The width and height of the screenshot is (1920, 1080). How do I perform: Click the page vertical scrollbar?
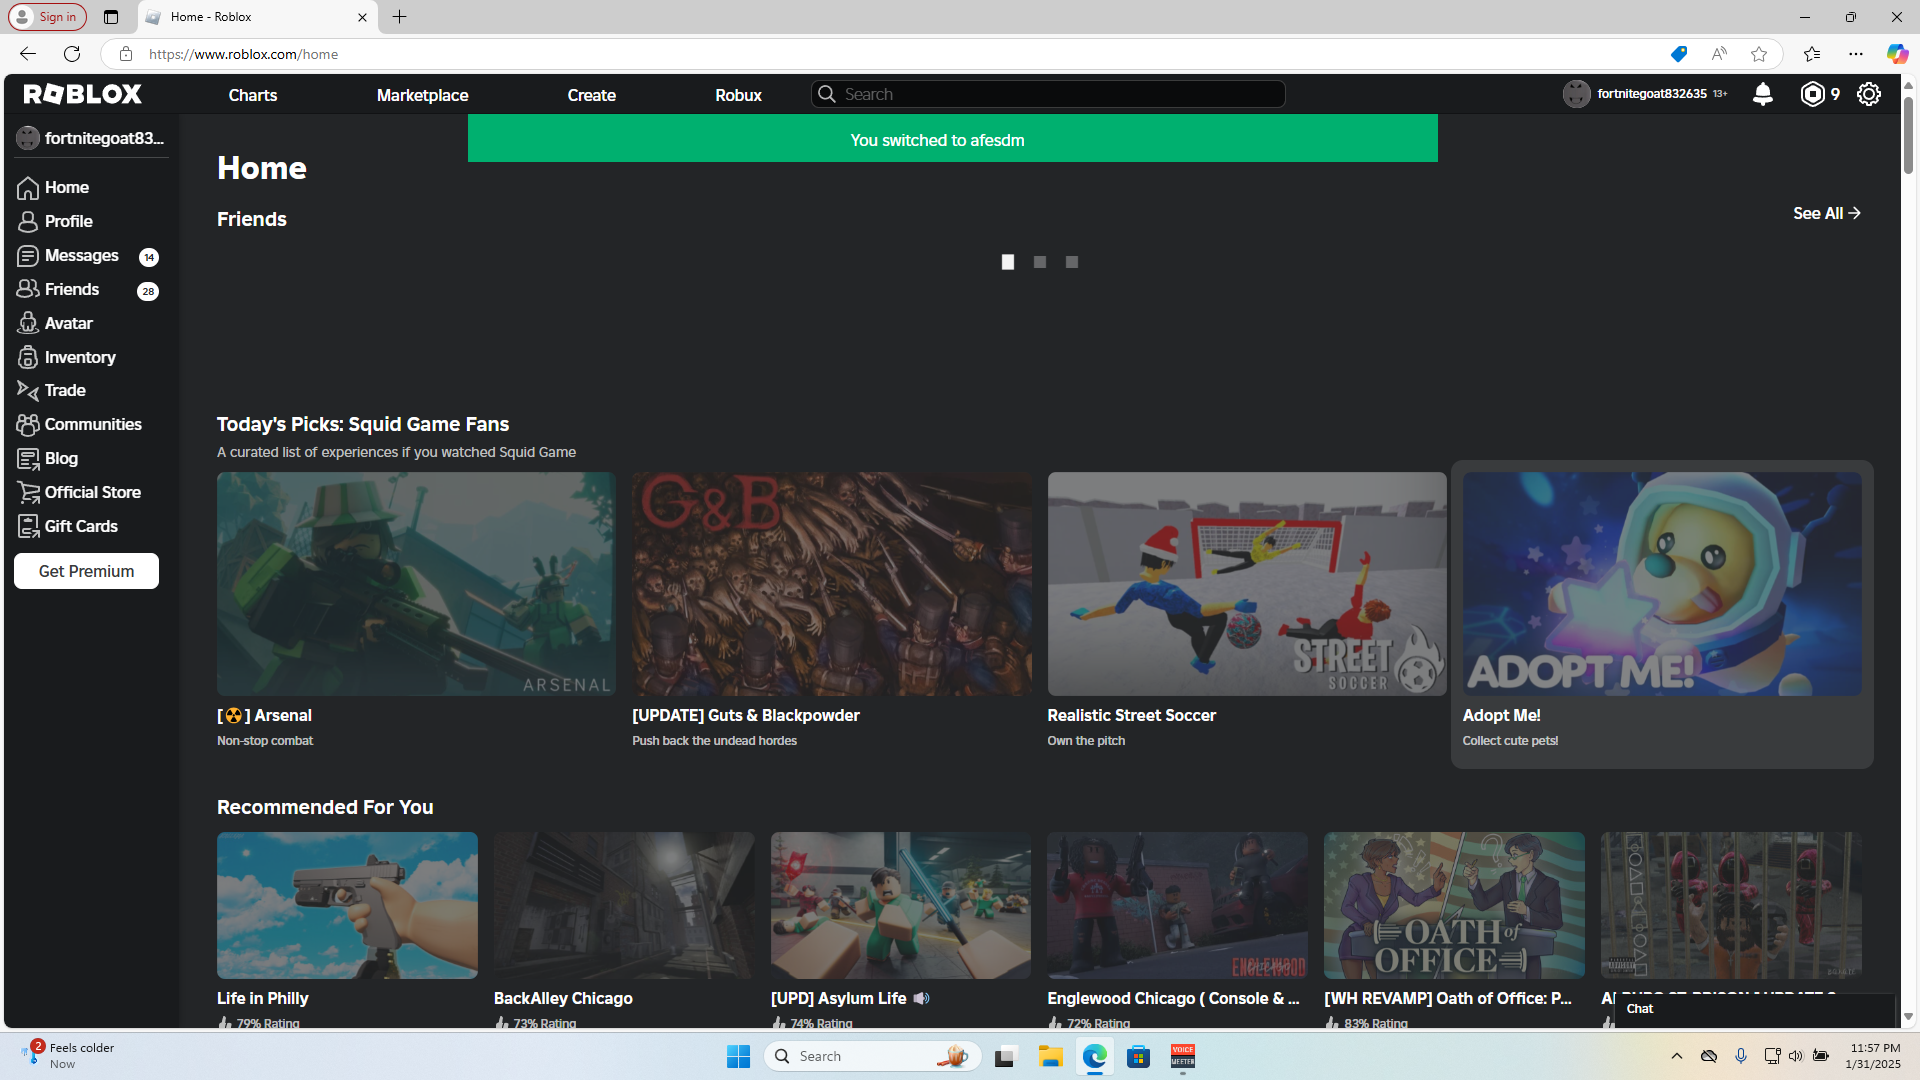click(1908, 550)
